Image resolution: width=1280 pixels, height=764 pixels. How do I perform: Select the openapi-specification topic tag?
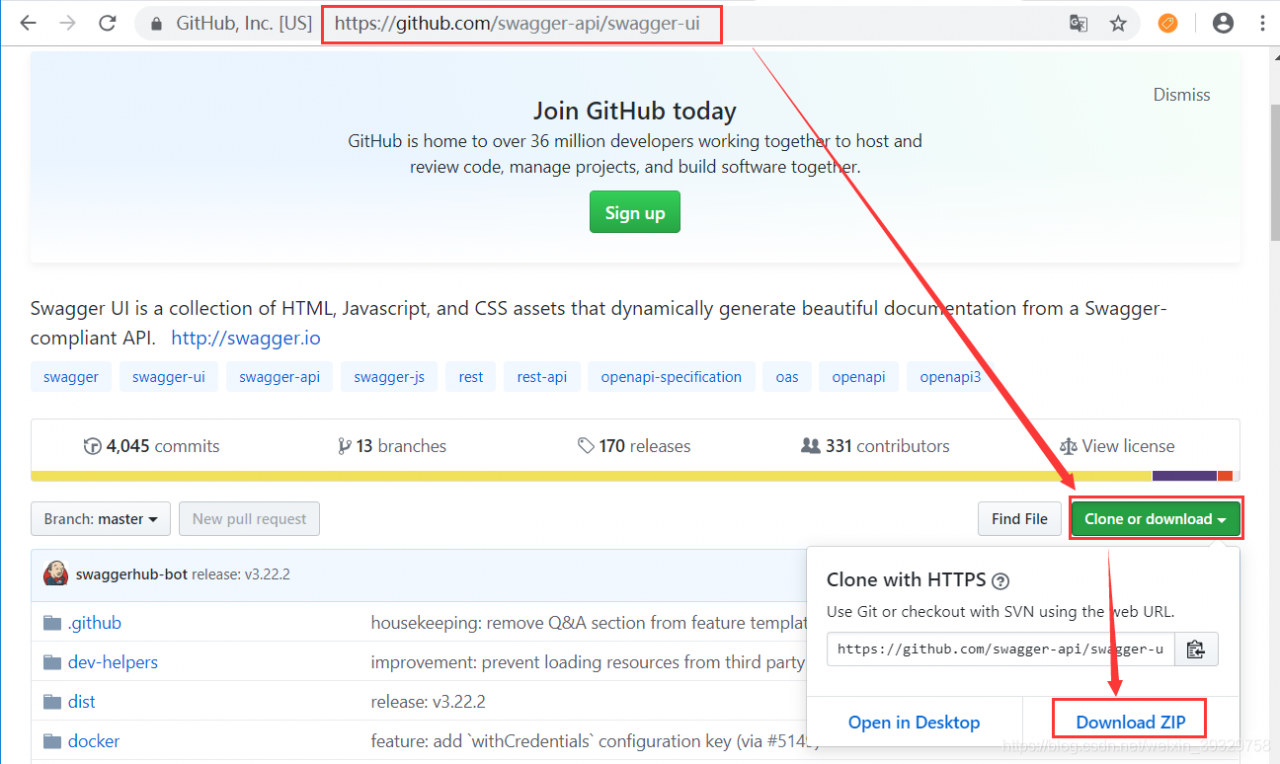(x=671, y=377)
